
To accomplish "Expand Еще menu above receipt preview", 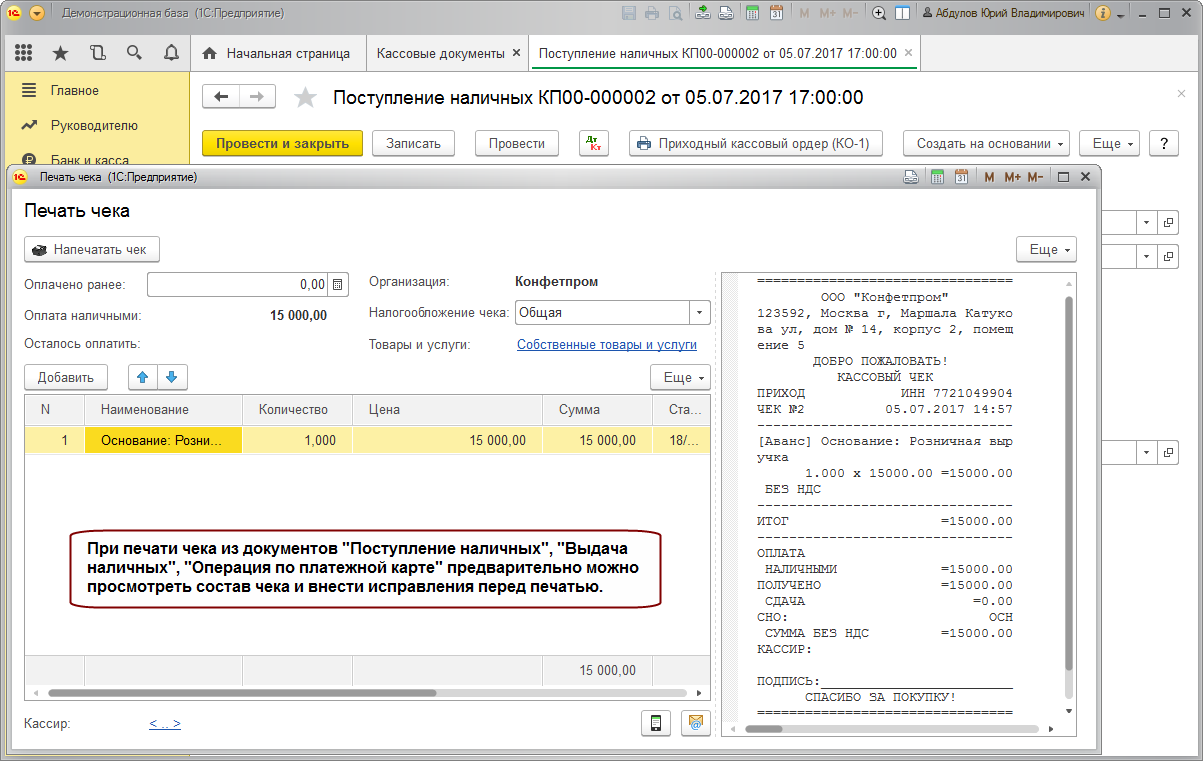I will (x=1046, y=250).
